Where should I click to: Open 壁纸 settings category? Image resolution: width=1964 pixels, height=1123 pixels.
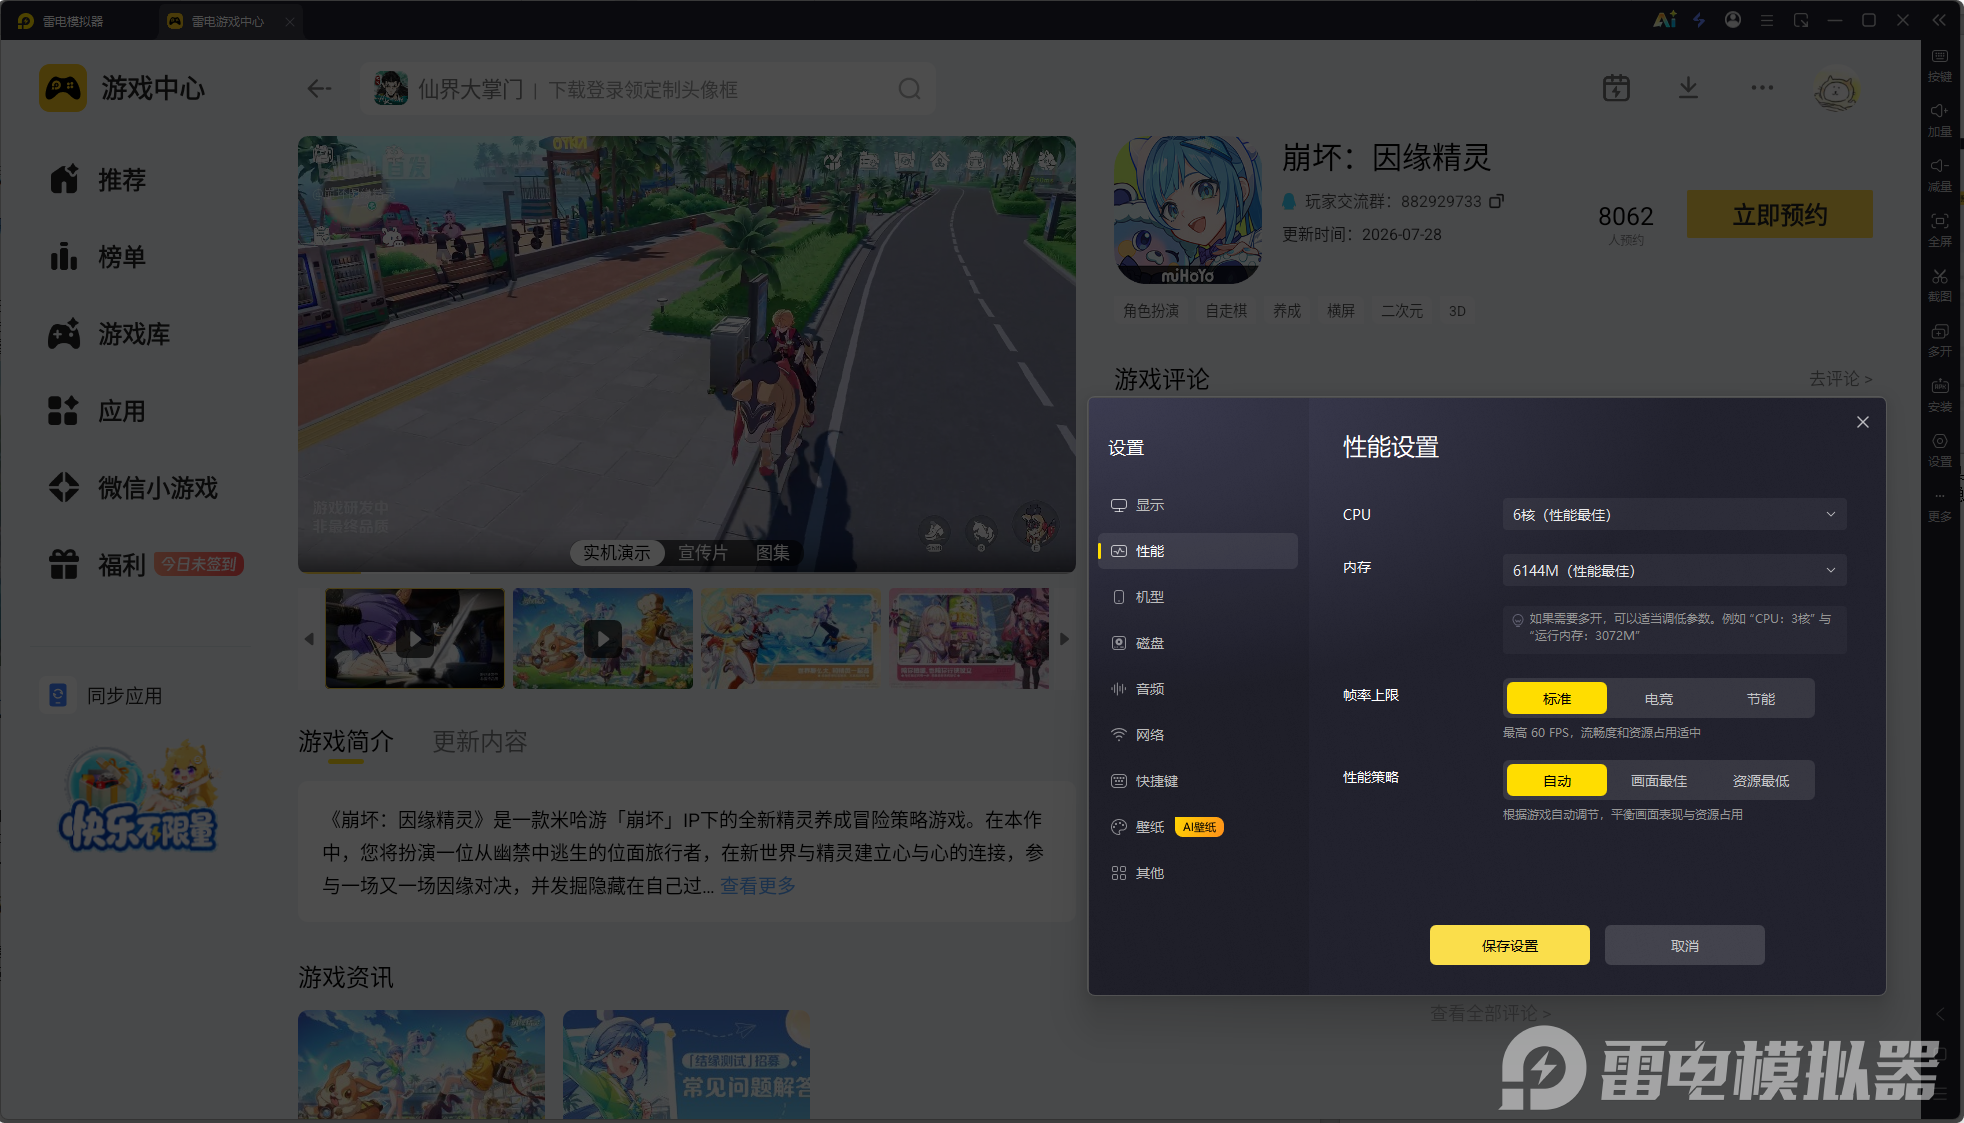pyautogui.click(x=1198, y=827)
